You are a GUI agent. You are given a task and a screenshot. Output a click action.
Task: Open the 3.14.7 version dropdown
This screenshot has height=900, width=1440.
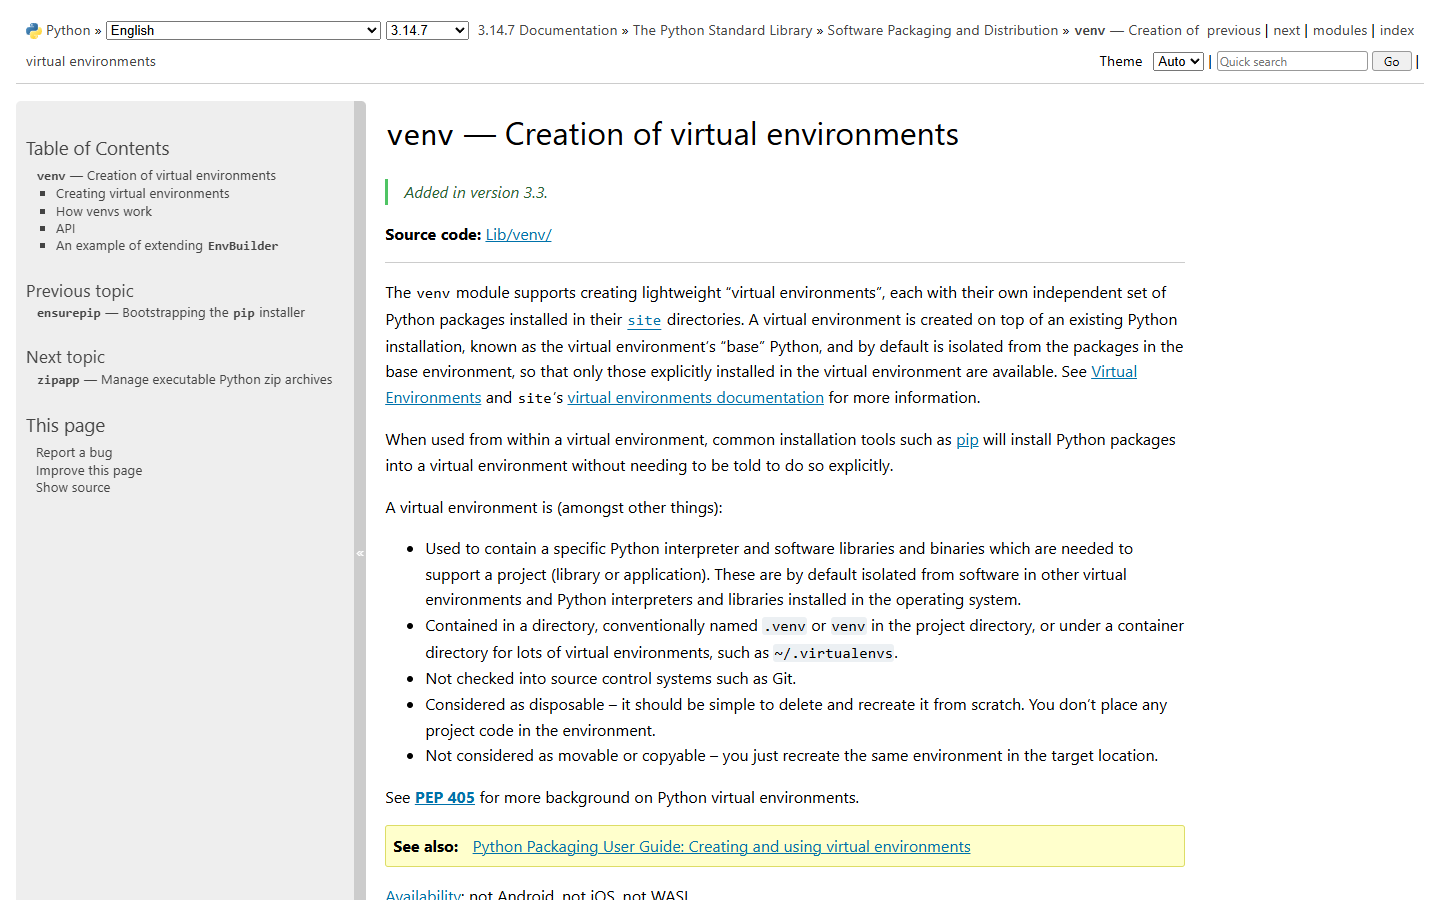click(x=427, y=31)
